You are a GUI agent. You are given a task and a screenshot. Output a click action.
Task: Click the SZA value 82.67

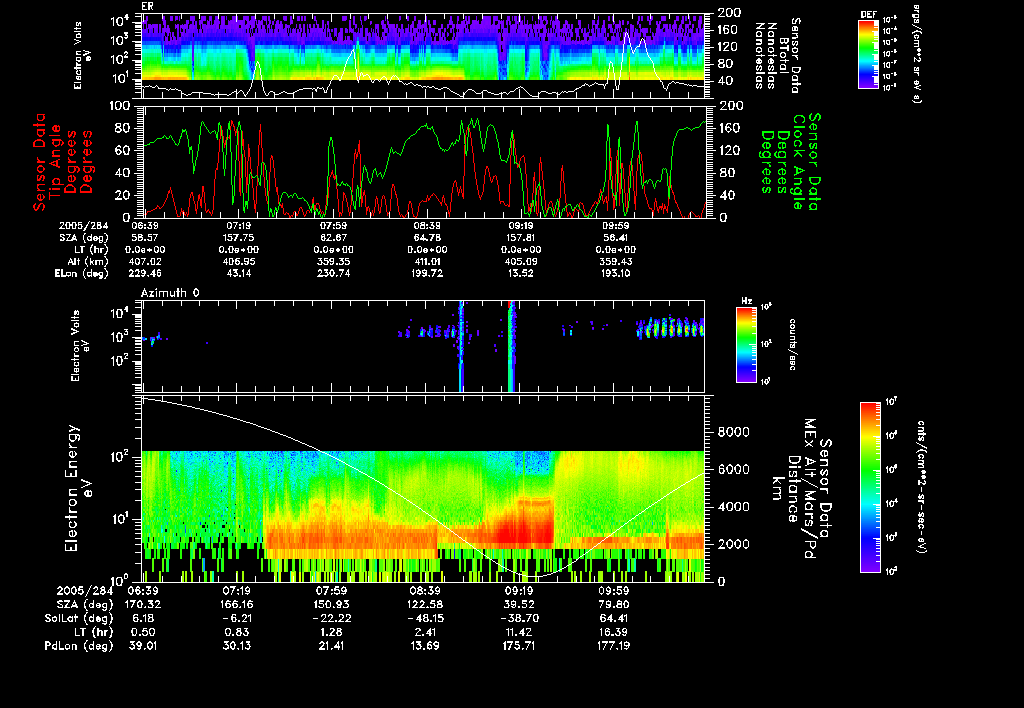tap(333, 238)
